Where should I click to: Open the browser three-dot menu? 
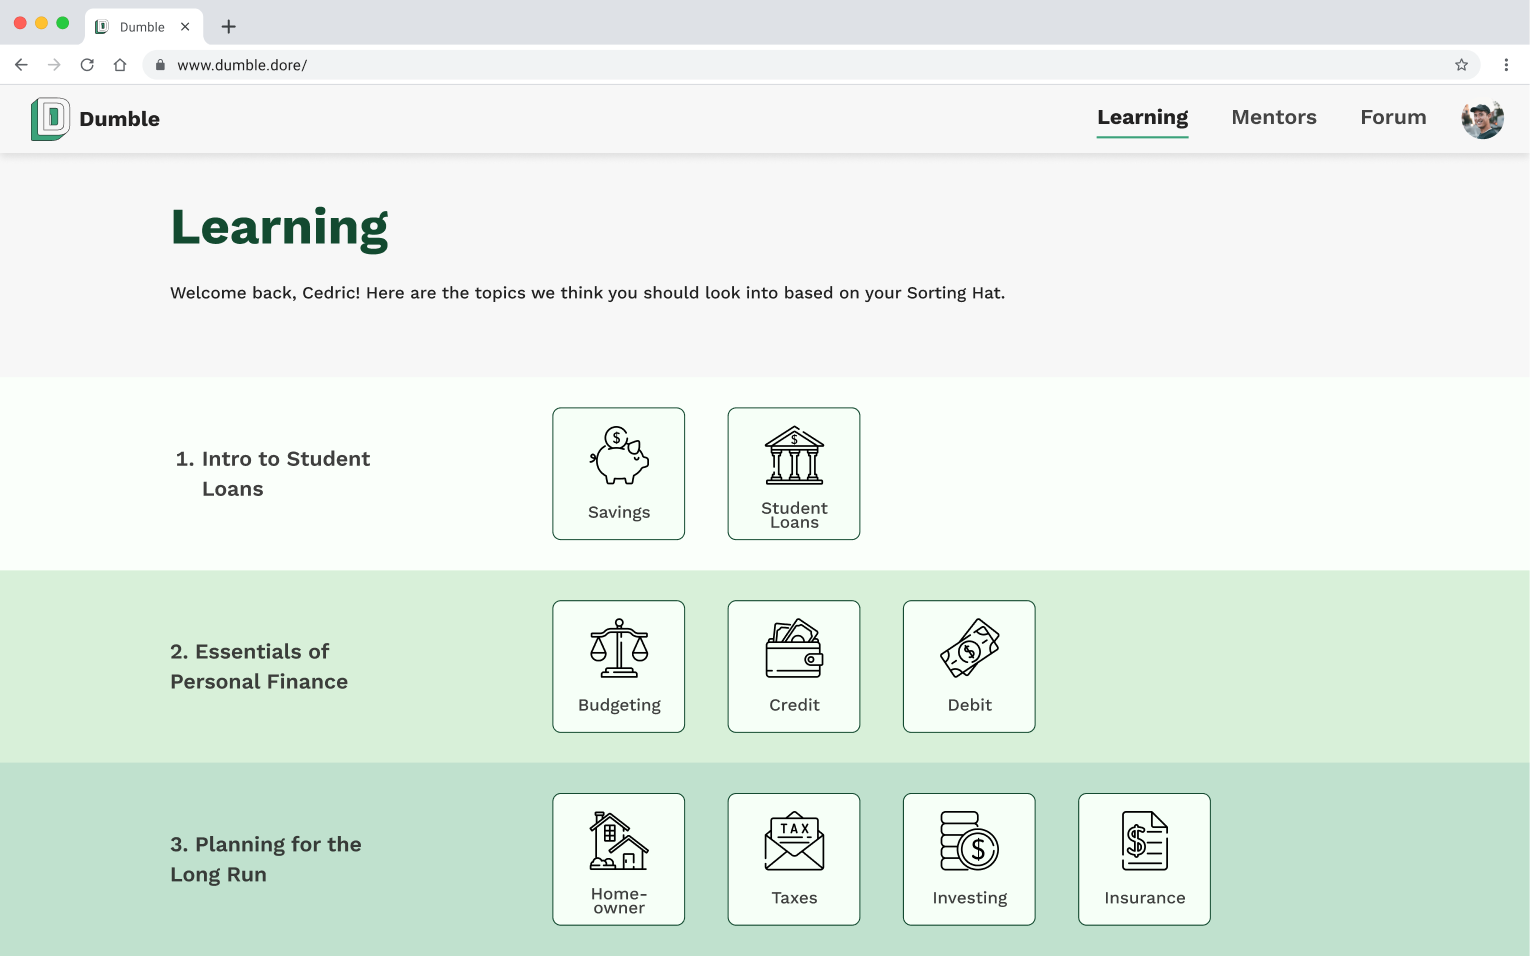click(1506, 65)
